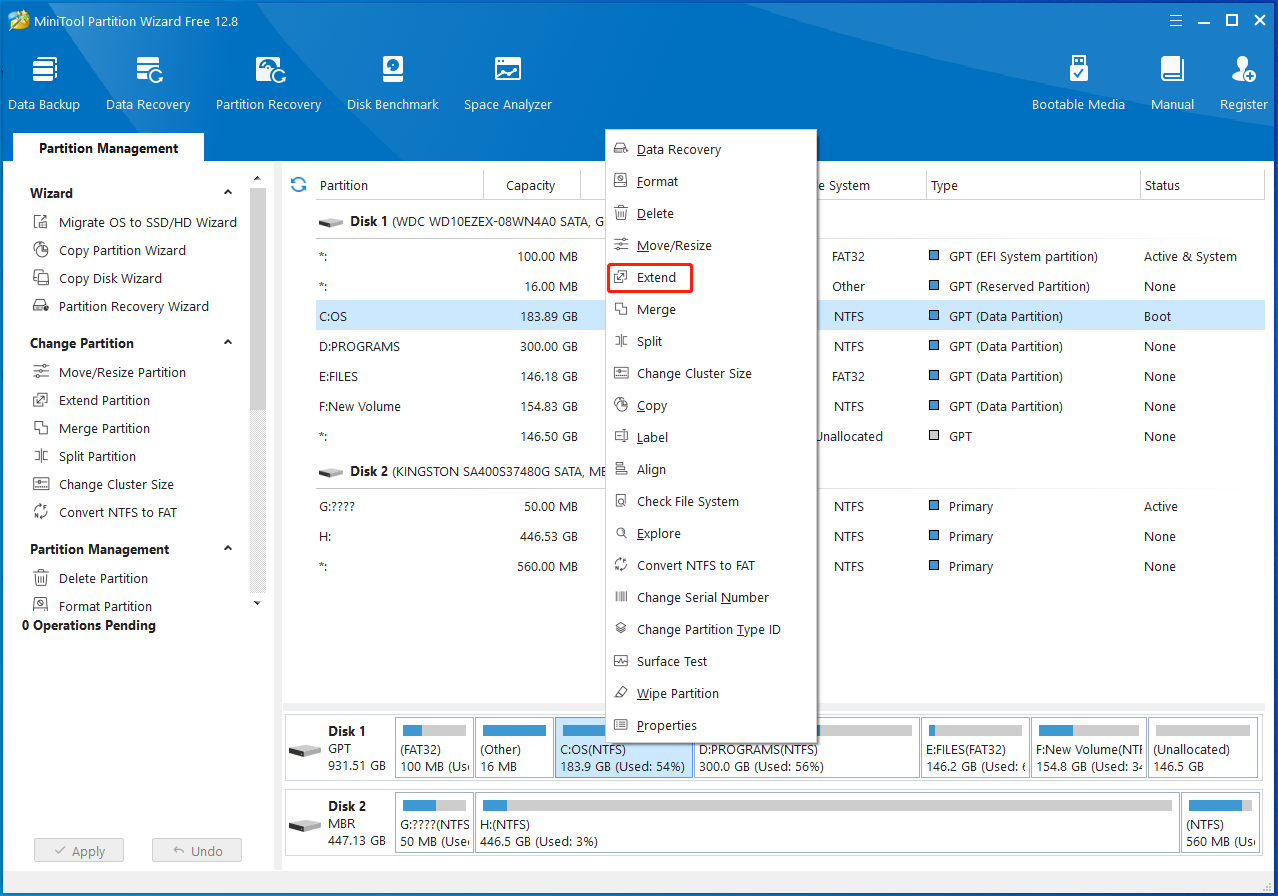The image size is (1278, 896).
Task: Select Extend Partition in sidebar
Action: pyautogui.click(x=92, y=400)
